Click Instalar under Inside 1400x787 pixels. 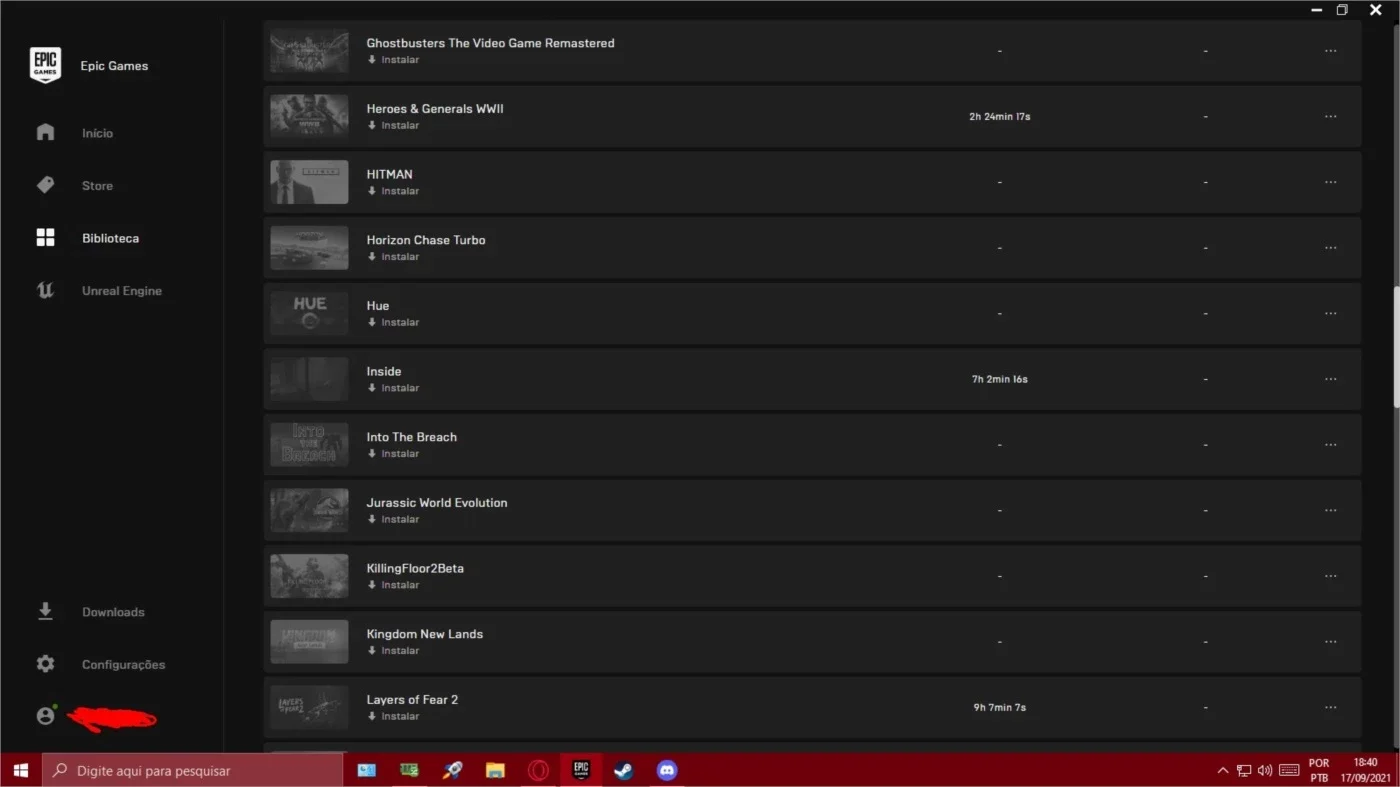pyautogui.click(x=393, y=388)
